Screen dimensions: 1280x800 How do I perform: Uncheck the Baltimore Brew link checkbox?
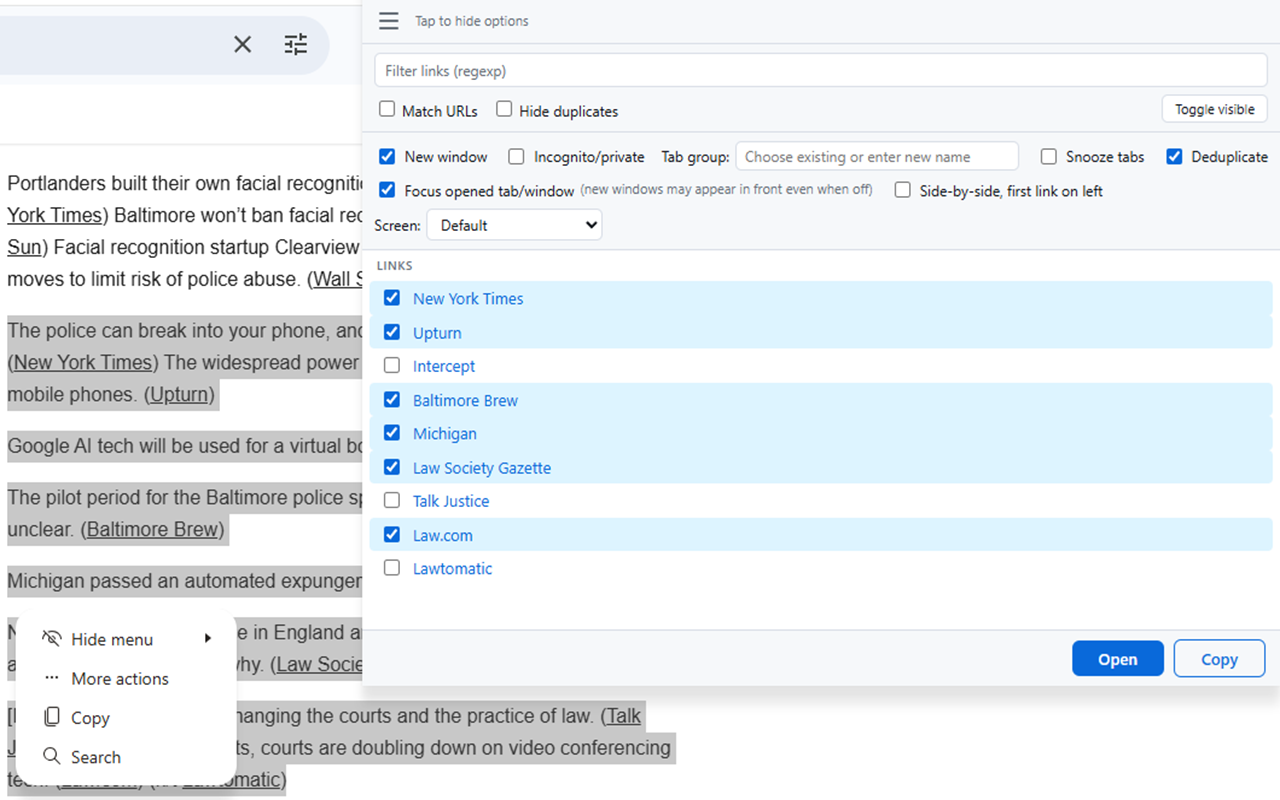click(392, 400)
